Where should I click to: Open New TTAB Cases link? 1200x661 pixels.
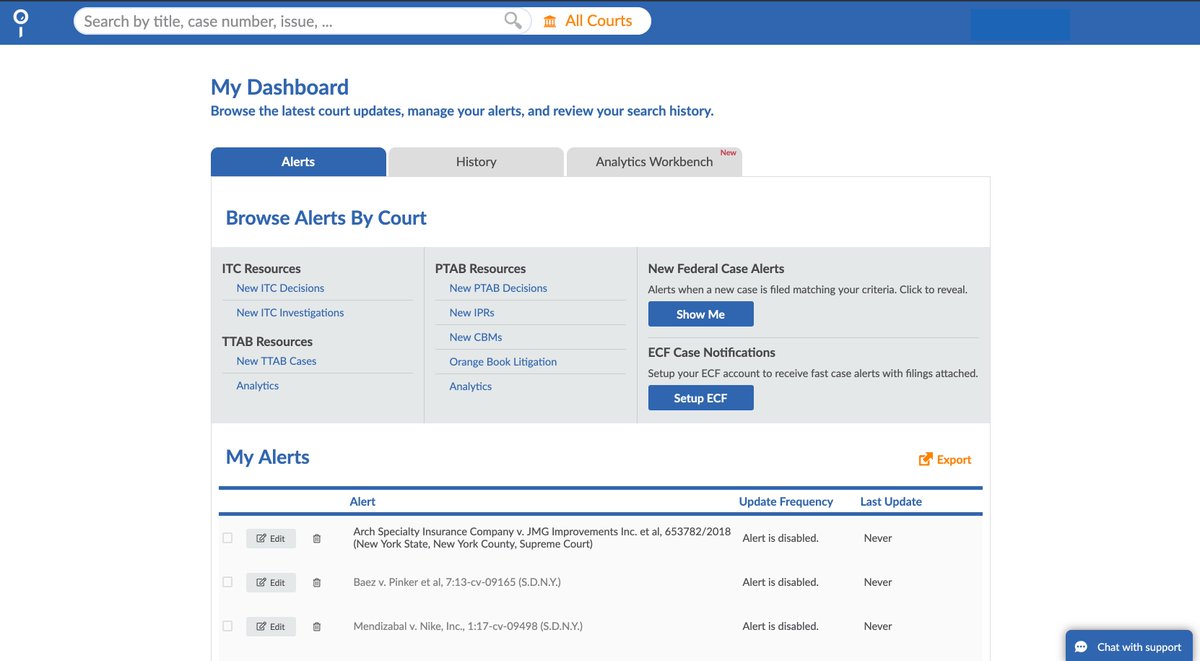click(276, 361)
